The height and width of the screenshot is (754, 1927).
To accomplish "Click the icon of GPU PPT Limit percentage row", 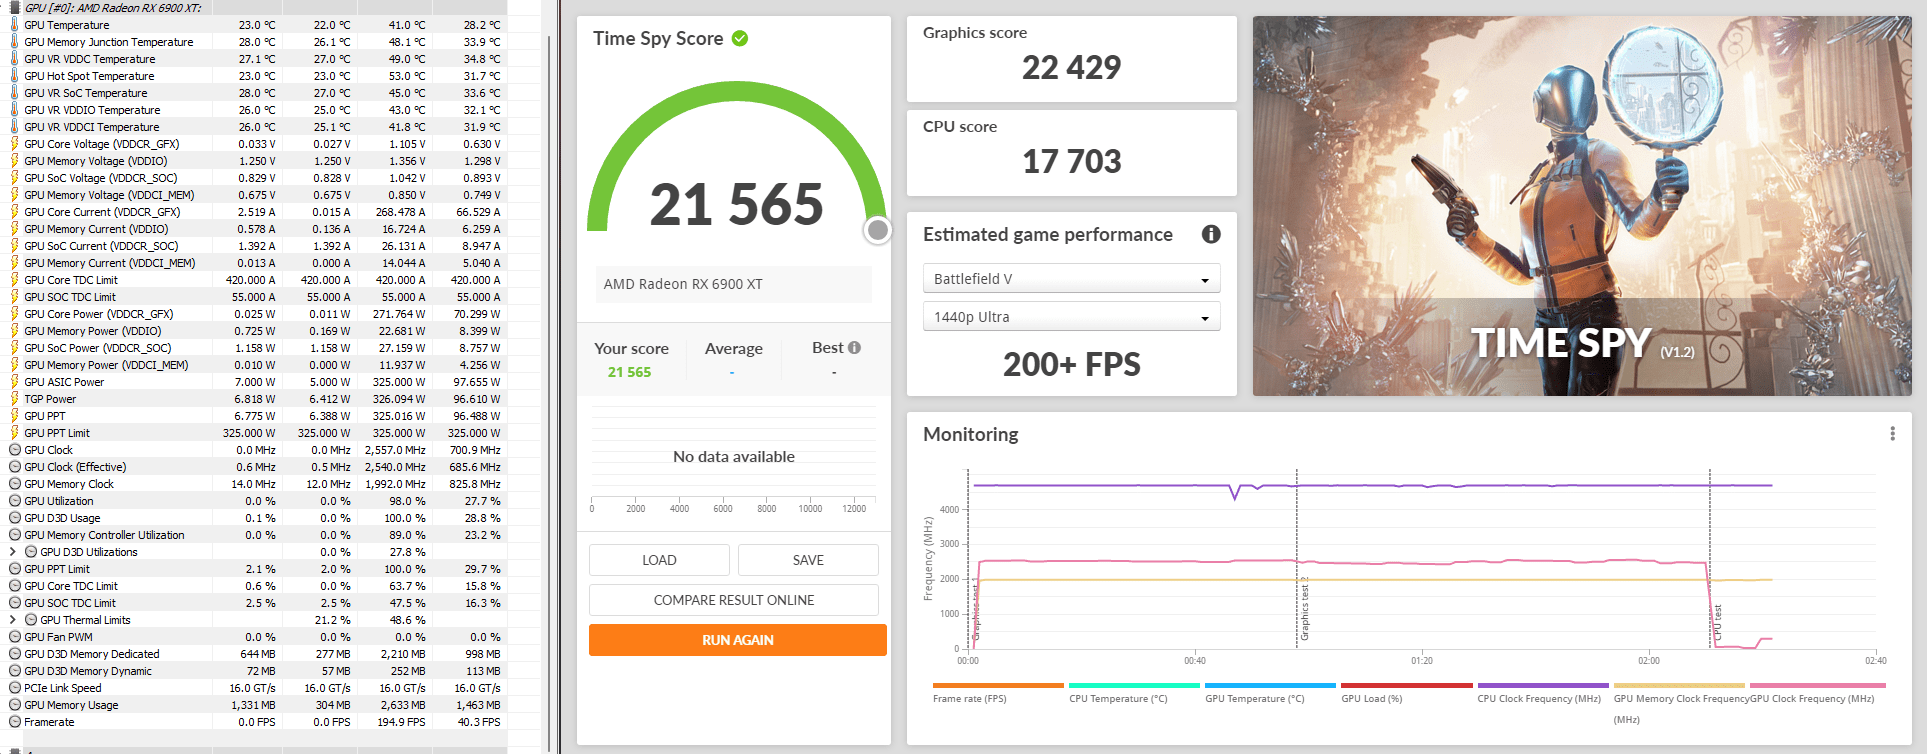I will 14,569.
